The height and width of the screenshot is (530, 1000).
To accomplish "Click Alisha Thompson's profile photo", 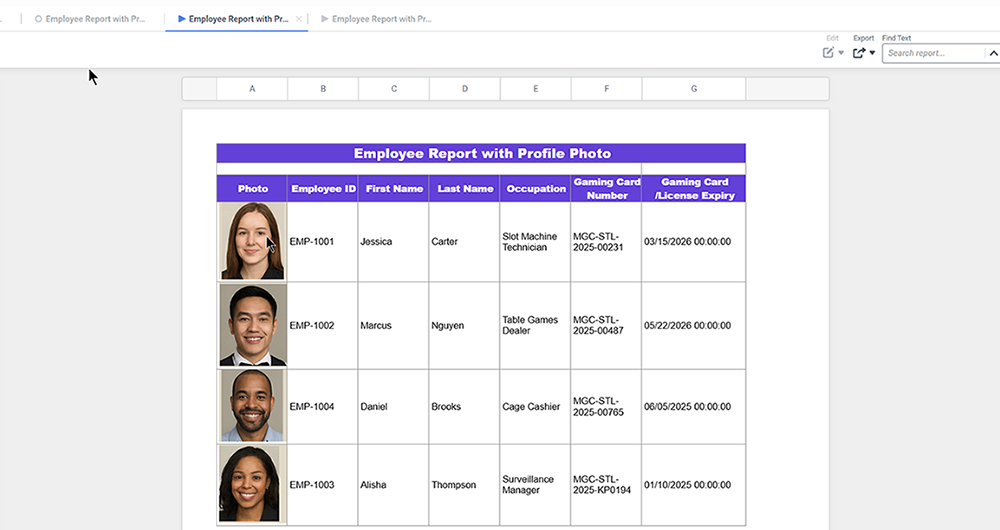I will coord(252,484).
